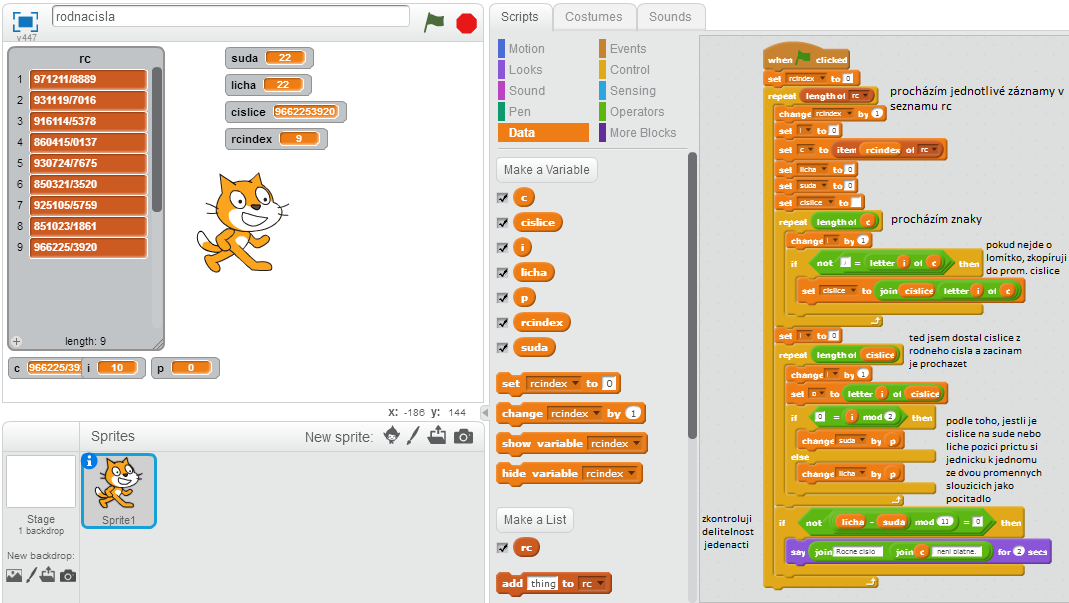
Task: Toggle checkbox for variable c
Action: pos(502,198)
